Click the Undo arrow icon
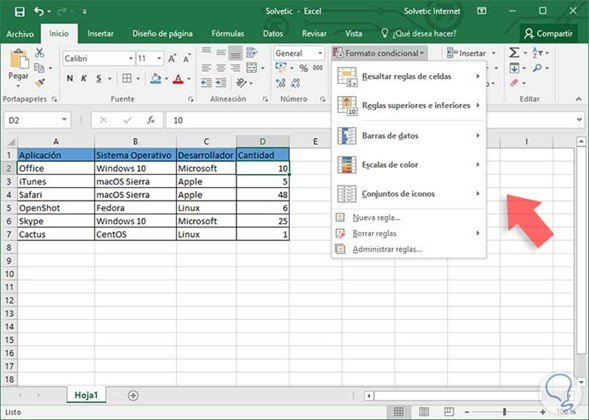The width and height of the screenshot is (589, 420). pos(39,12)
